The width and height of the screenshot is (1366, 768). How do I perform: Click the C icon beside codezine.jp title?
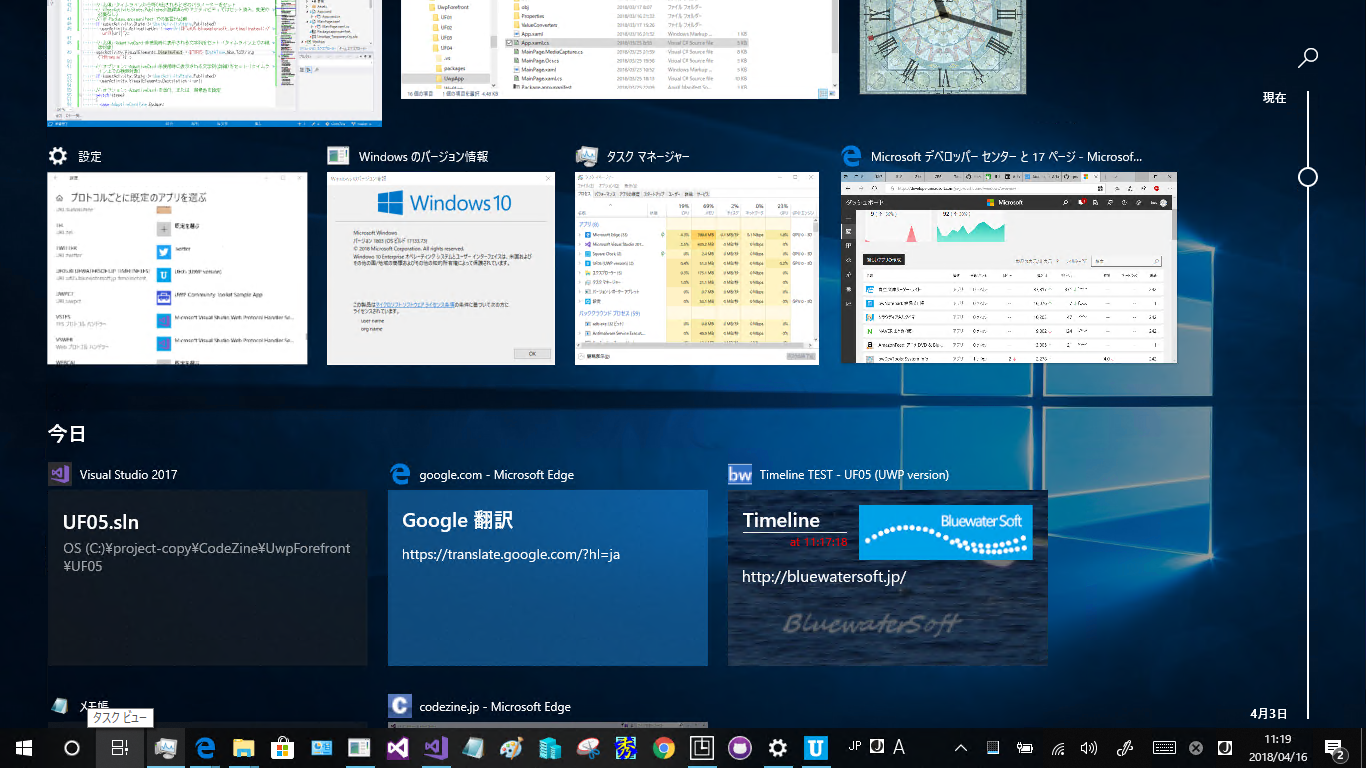pos(399,706)
